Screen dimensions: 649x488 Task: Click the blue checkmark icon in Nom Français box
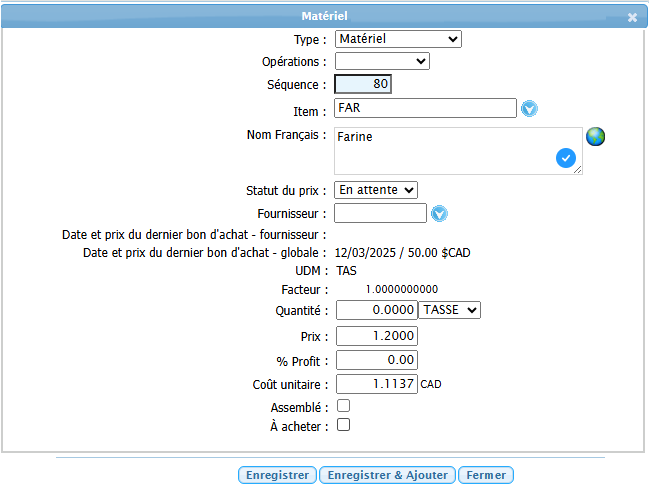566,158
